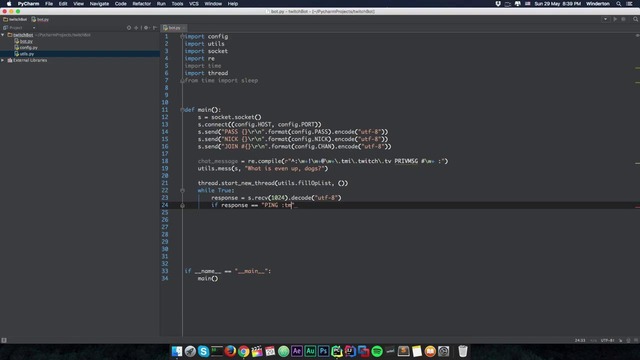Open Spotify from the dock
This screenshot has width=640, height=360.
[x=377, y=351]
